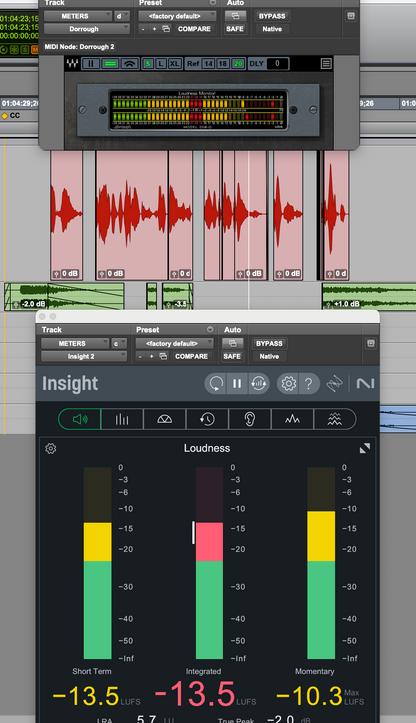Open the Intelligibility ear tab

pyautogui.click(x=250, y=419)
